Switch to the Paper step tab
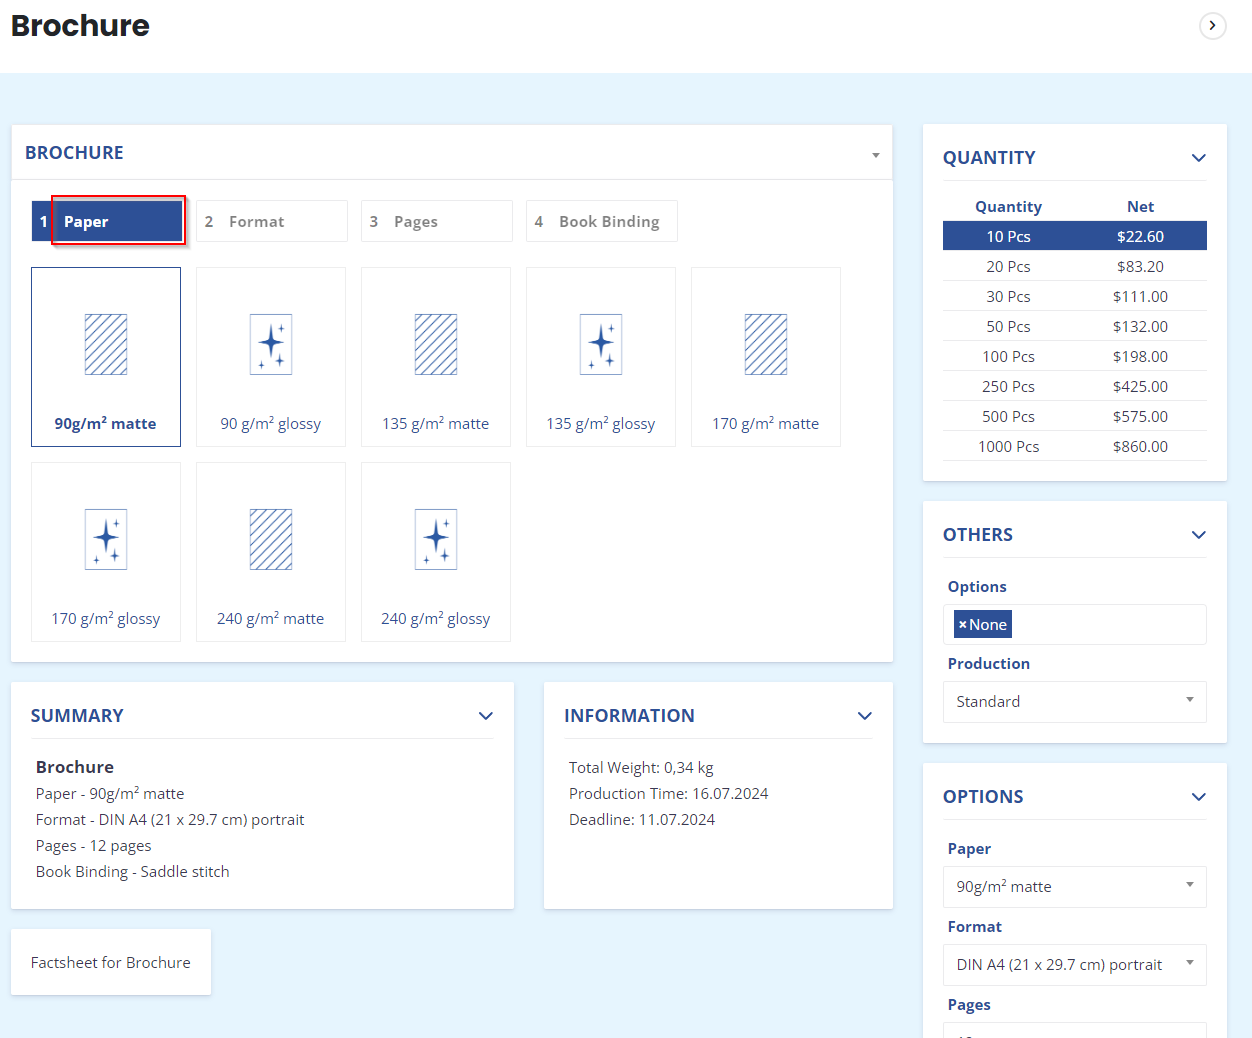The image size is (1252, 1038). 107,221
